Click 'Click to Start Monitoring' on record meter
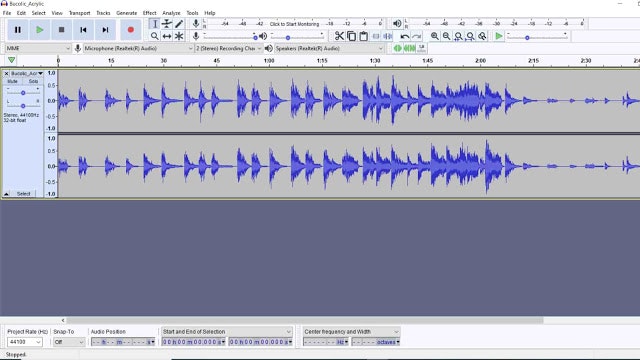 tap(294, 24)
